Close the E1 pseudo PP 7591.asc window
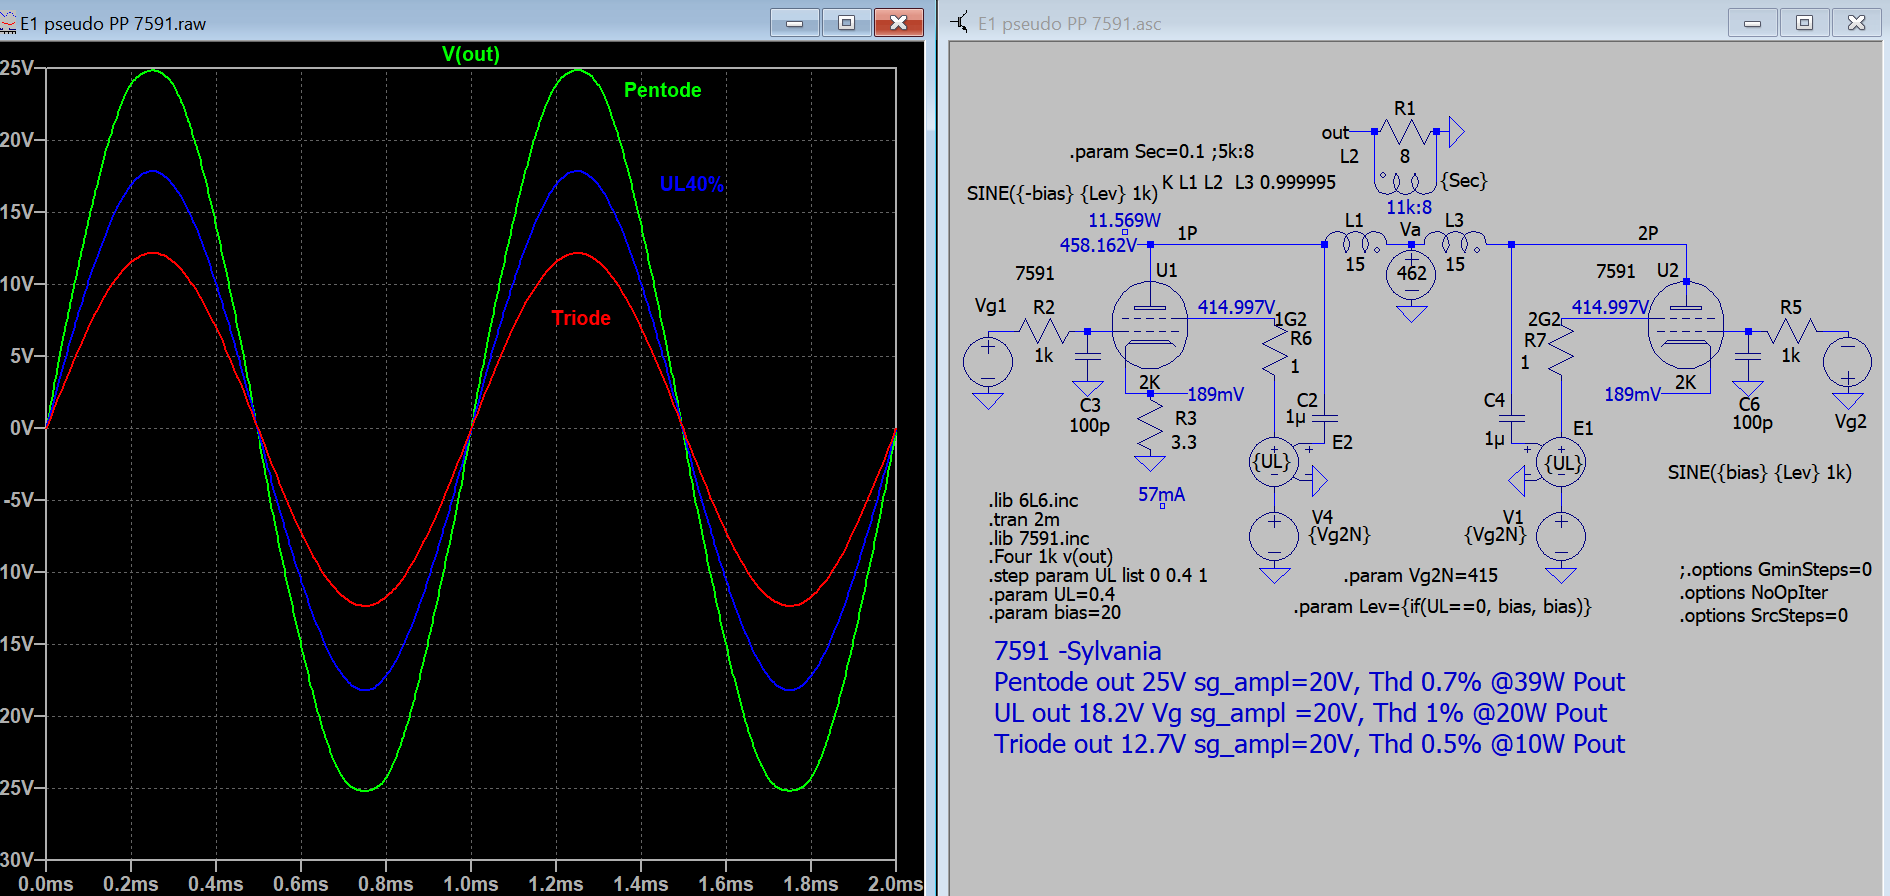 click(1857, 22)
